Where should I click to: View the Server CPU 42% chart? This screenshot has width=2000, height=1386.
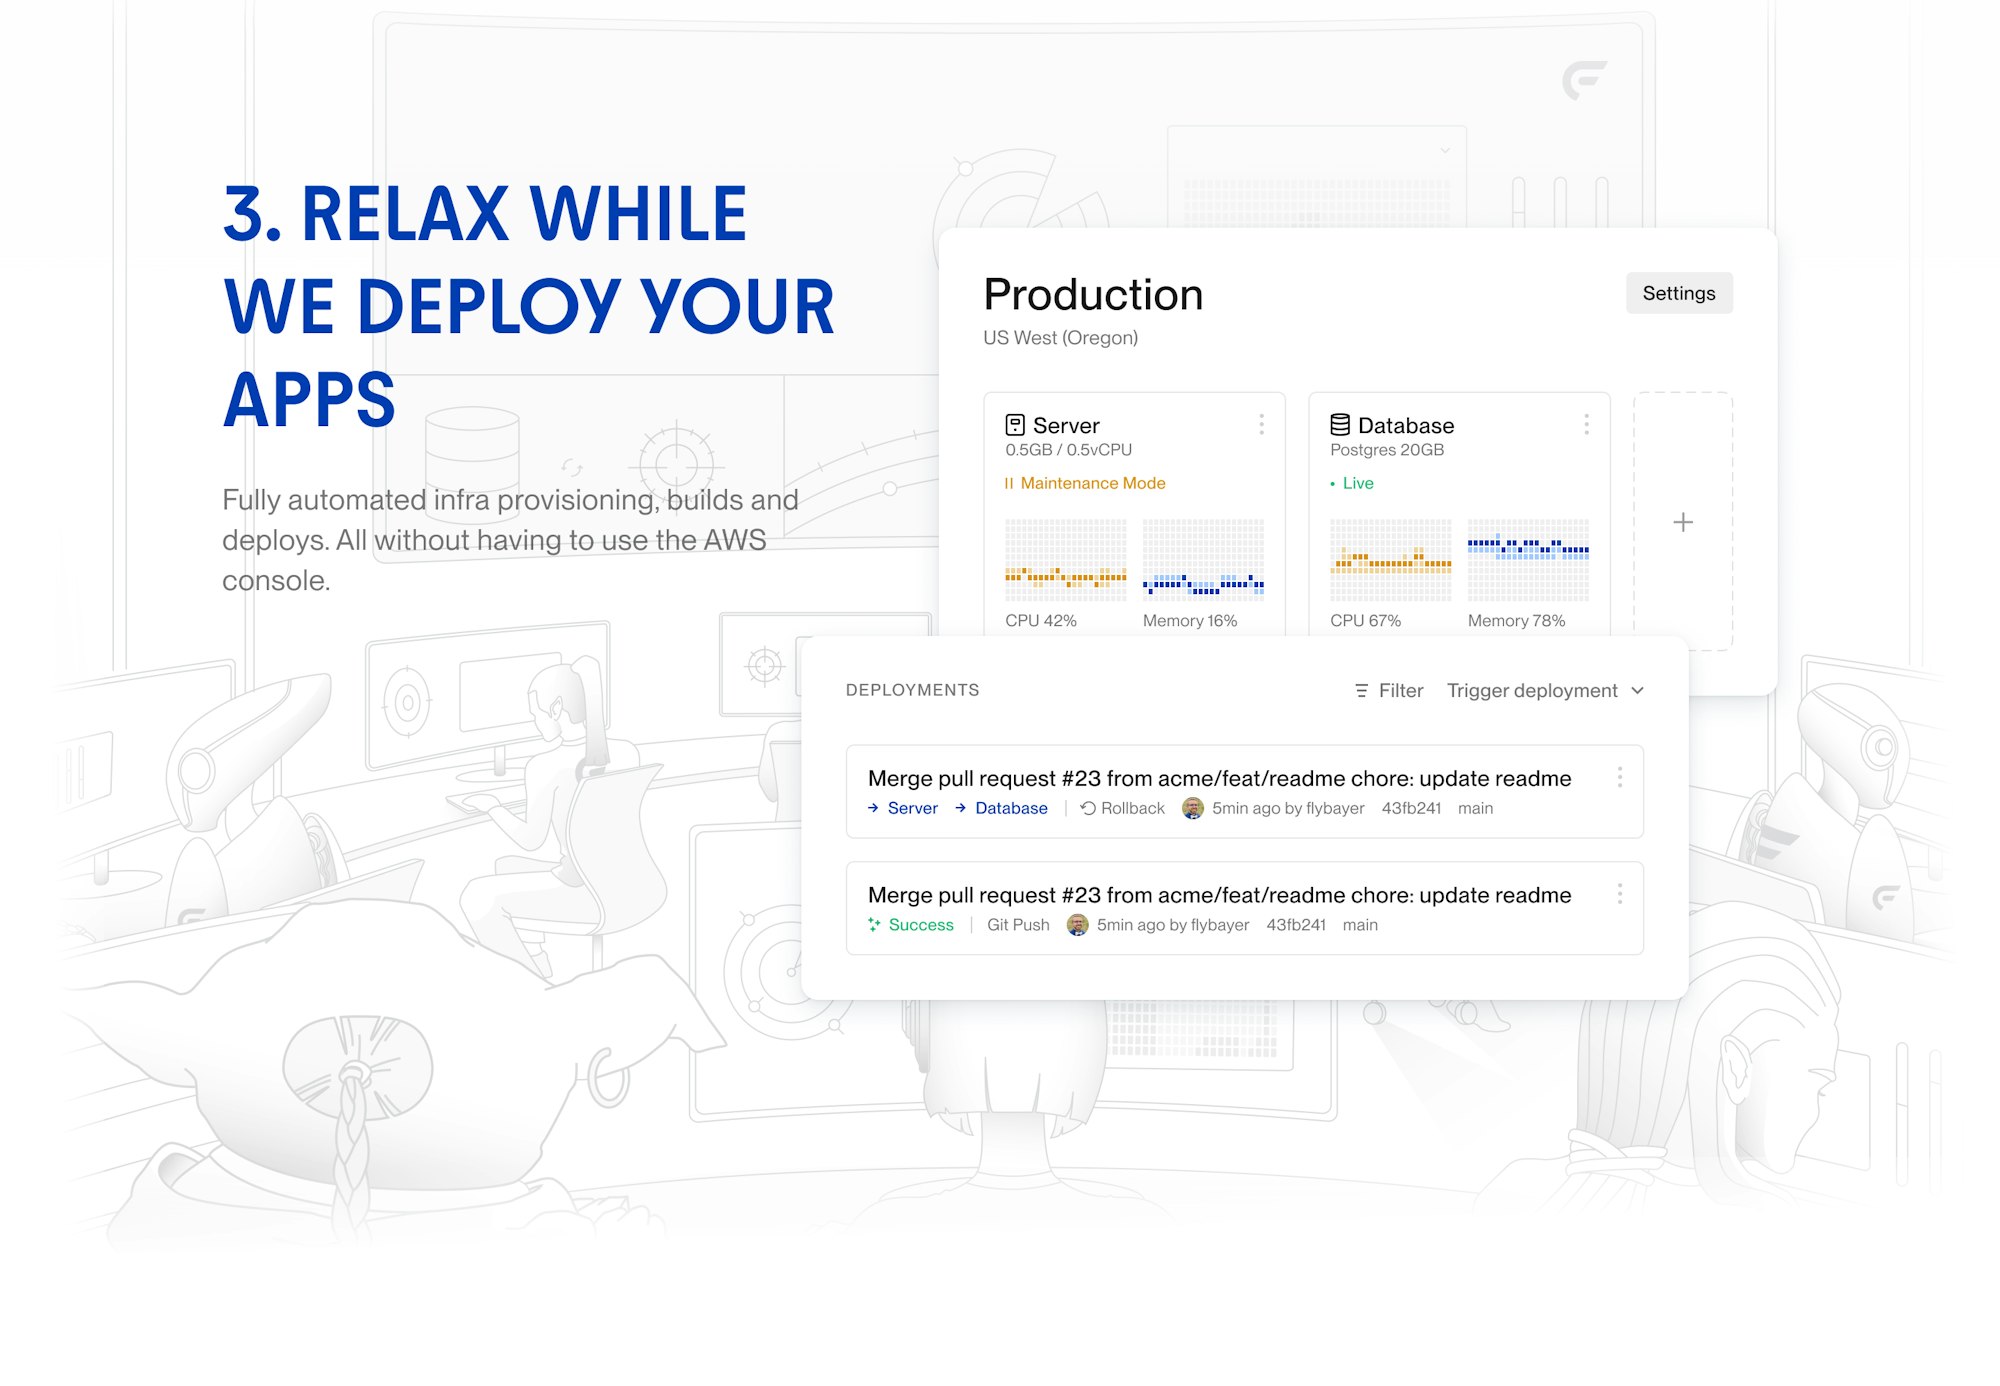(x=1065, y=559)
